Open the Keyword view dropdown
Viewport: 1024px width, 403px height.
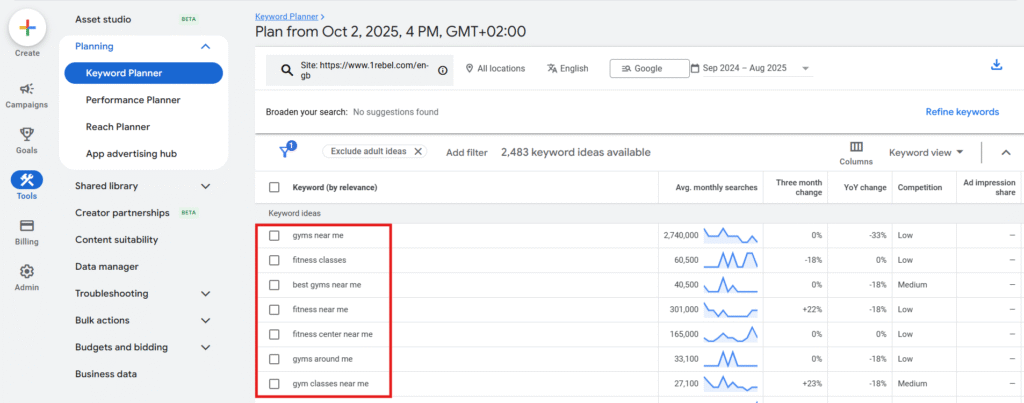pyautogui.click(x=926, y=153)
